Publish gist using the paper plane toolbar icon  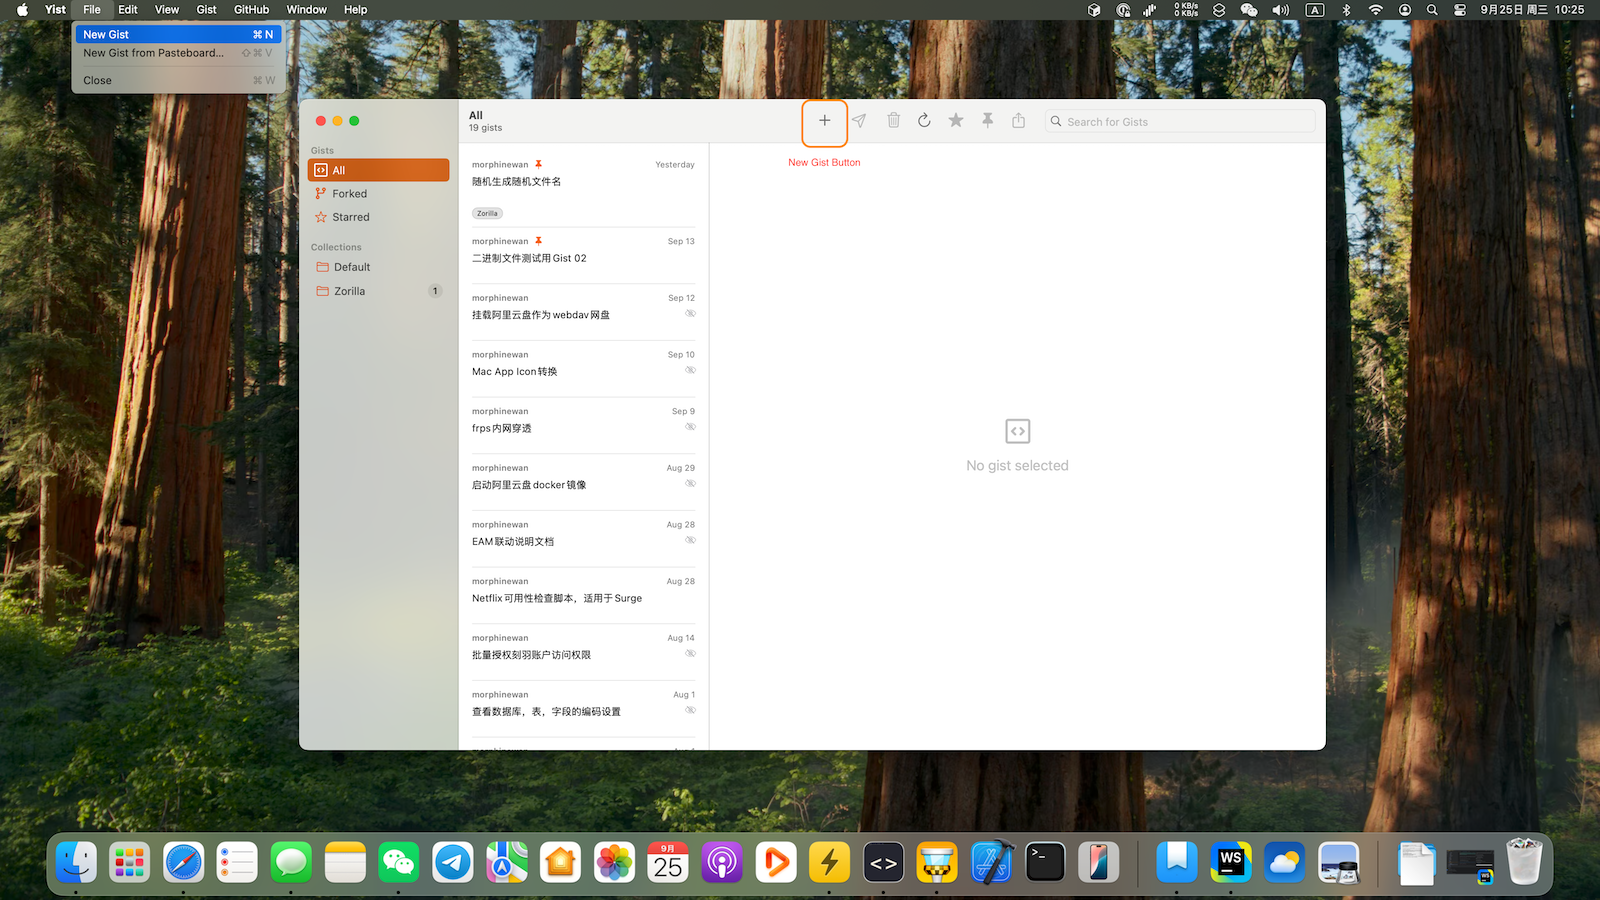pyautogui.click(x=859, y=121)
